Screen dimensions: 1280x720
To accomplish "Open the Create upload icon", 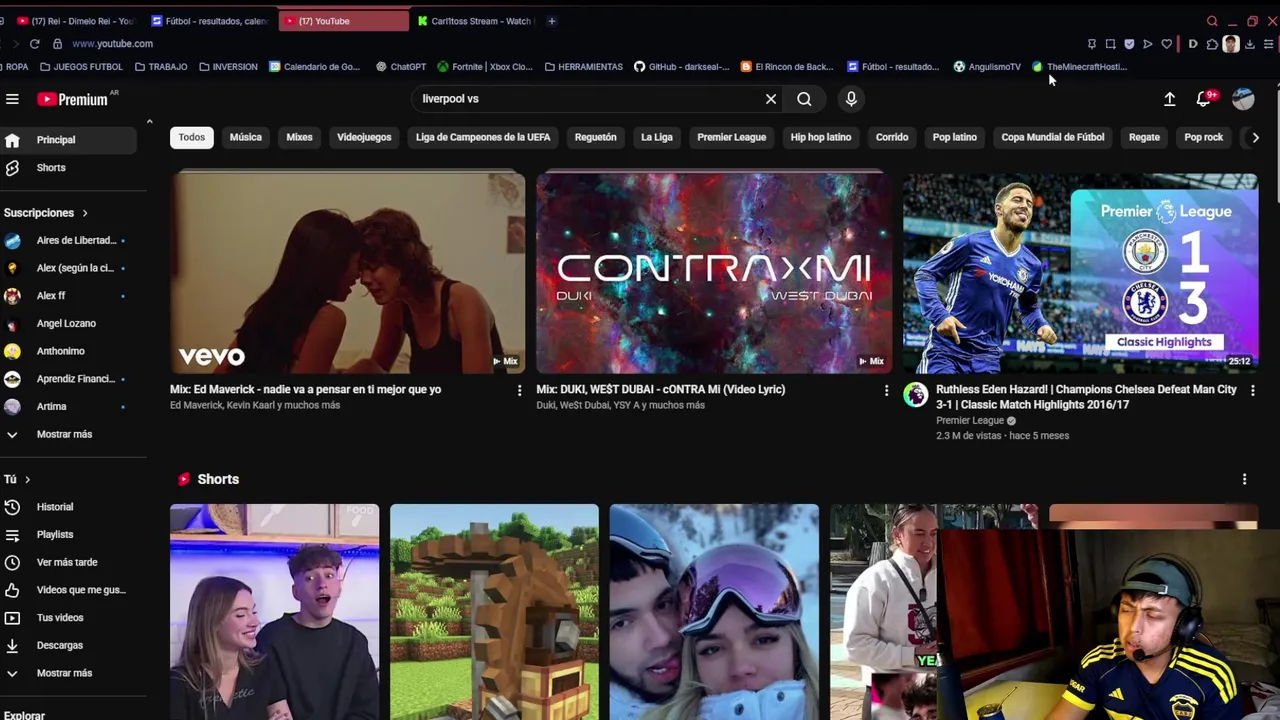I will (1169, 99).
